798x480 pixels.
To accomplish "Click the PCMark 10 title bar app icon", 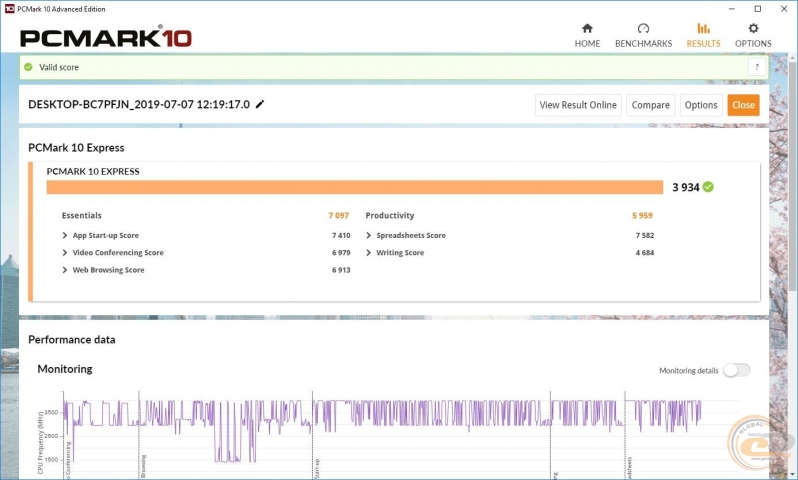I will point(9,9).
